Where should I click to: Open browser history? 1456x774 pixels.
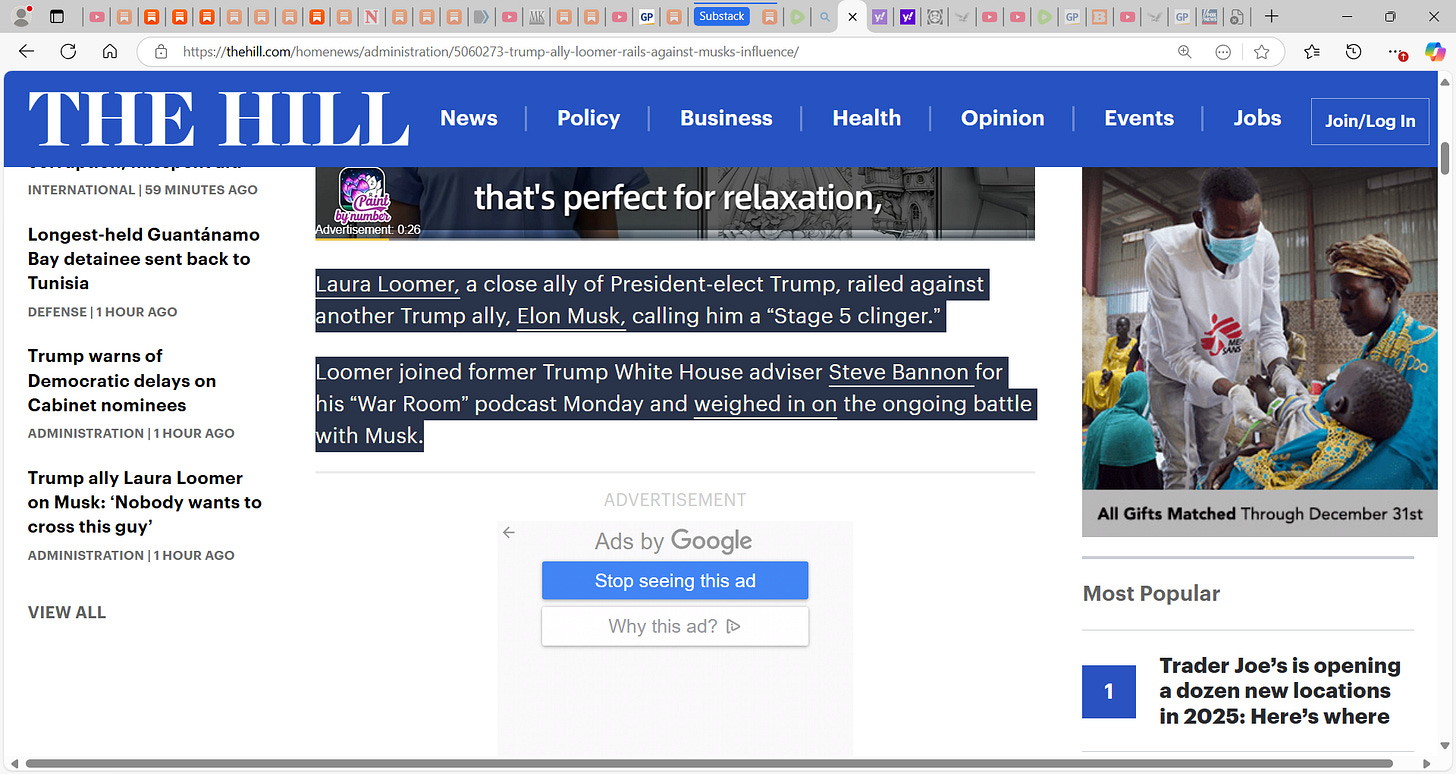point(1353,52)
